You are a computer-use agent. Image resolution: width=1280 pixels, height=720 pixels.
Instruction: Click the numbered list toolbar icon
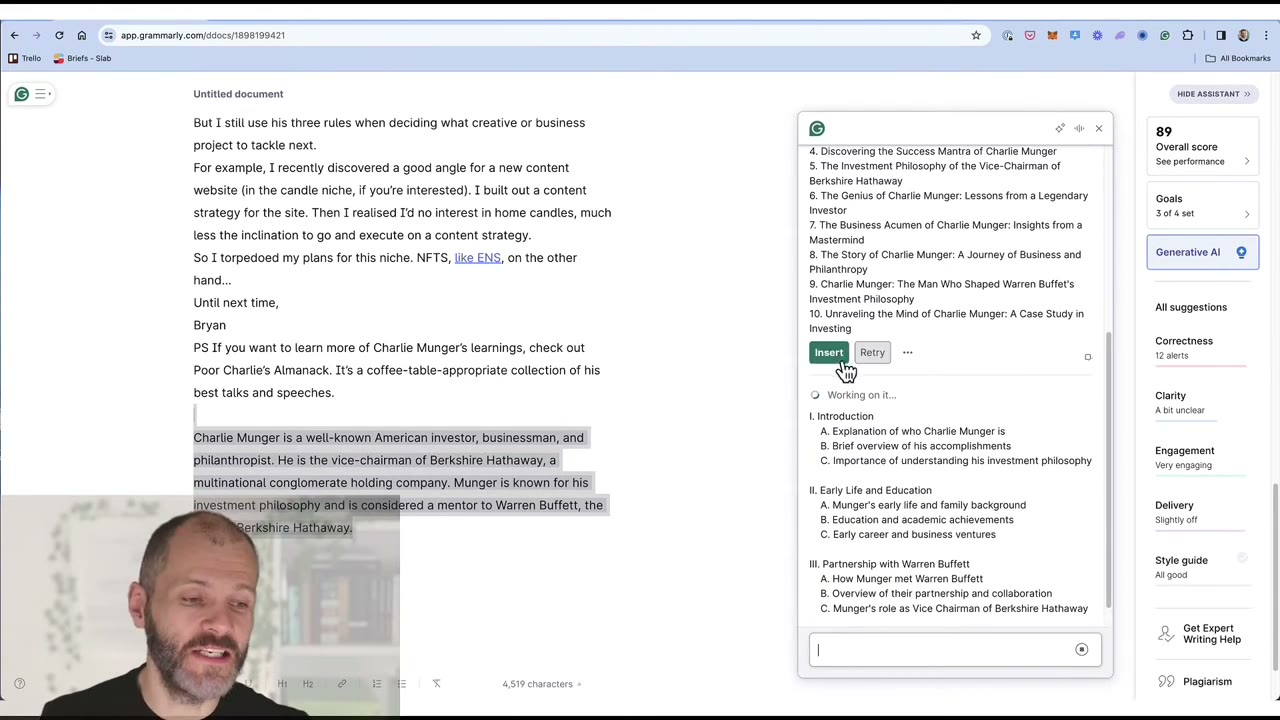pyautogui.click(x=377, y=684)
